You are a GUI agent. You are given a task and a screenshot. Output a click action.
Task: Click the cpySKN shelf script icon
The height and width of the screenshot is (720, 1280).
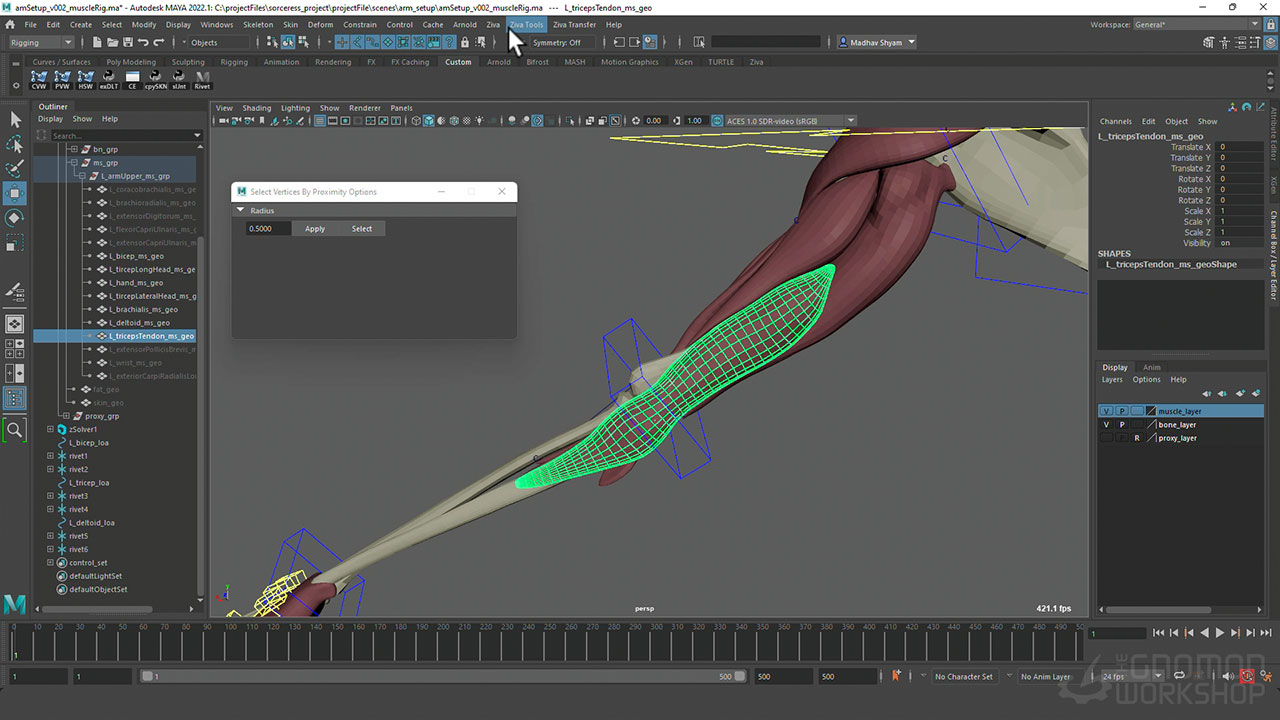[155, 80]
